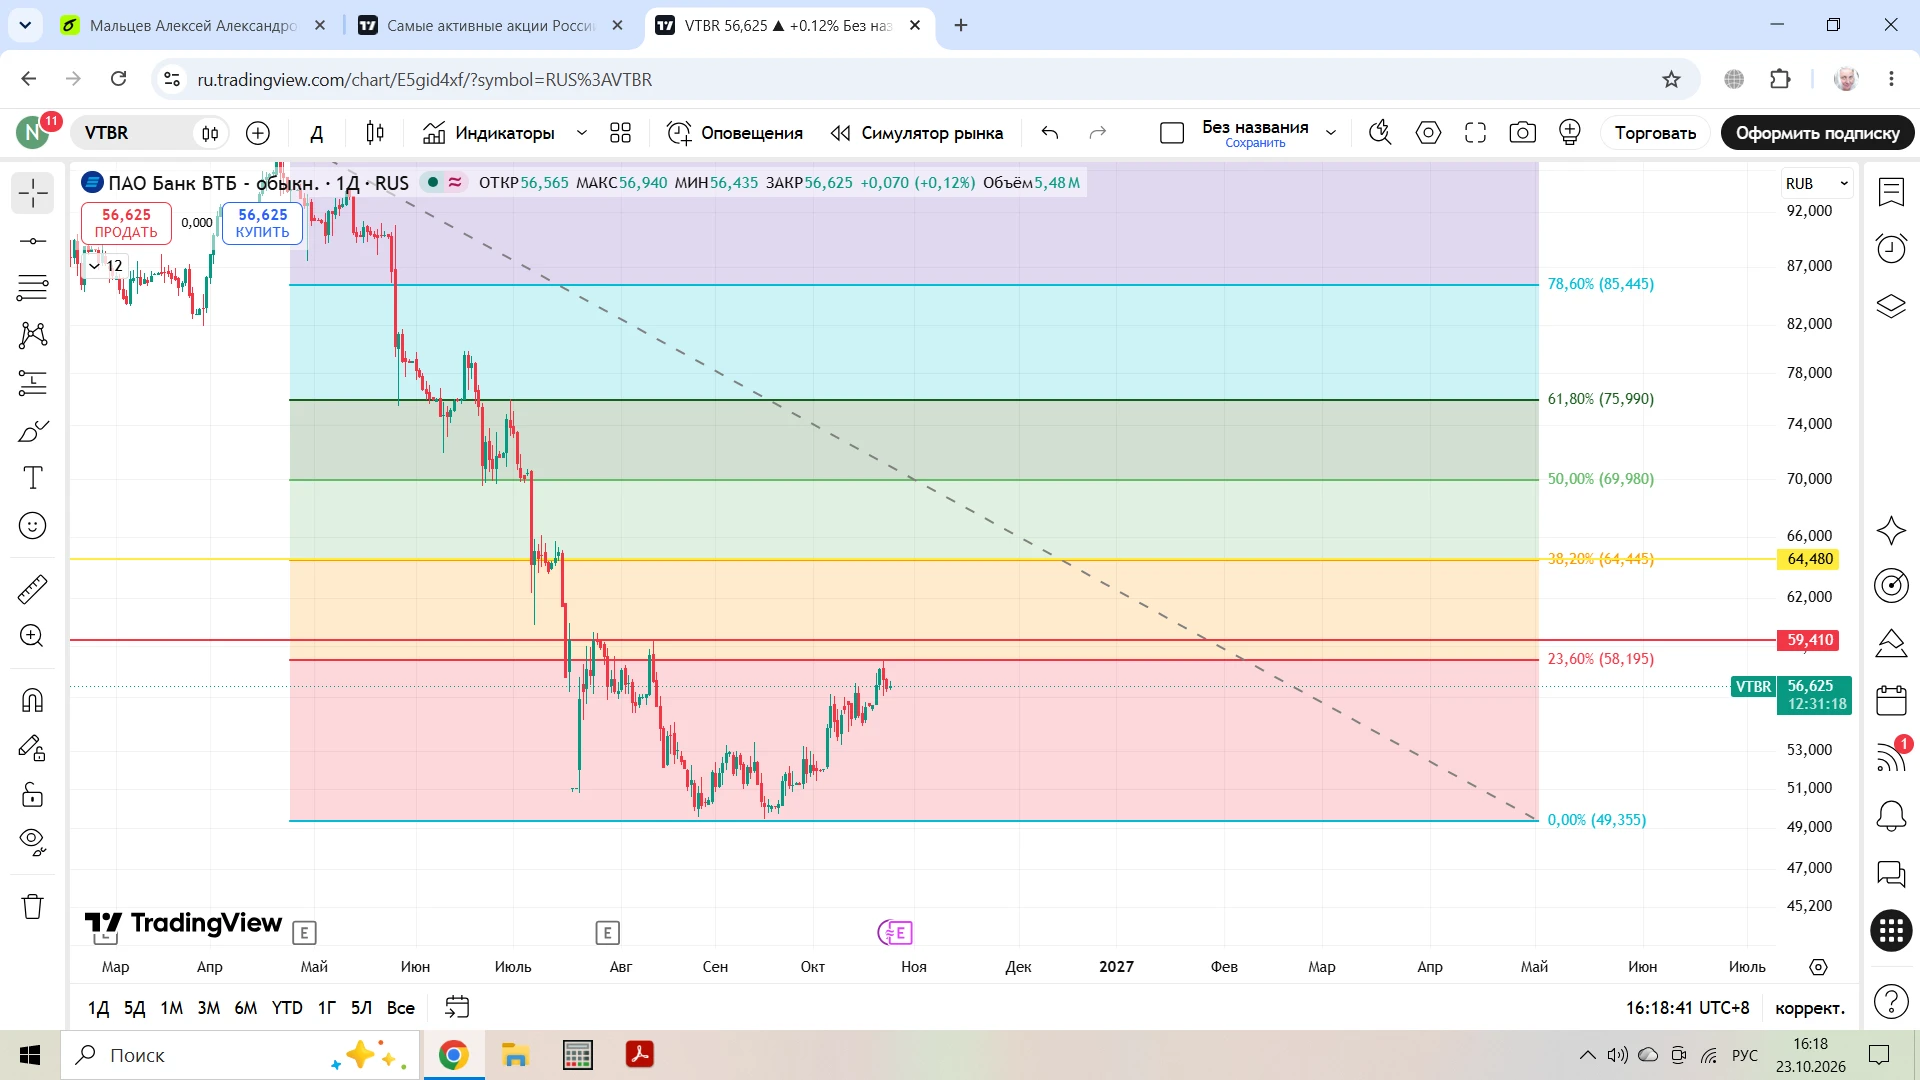Open the object tree layers panel
The height and width of the screenshot is (1080, 1920).
(1891, 306)
